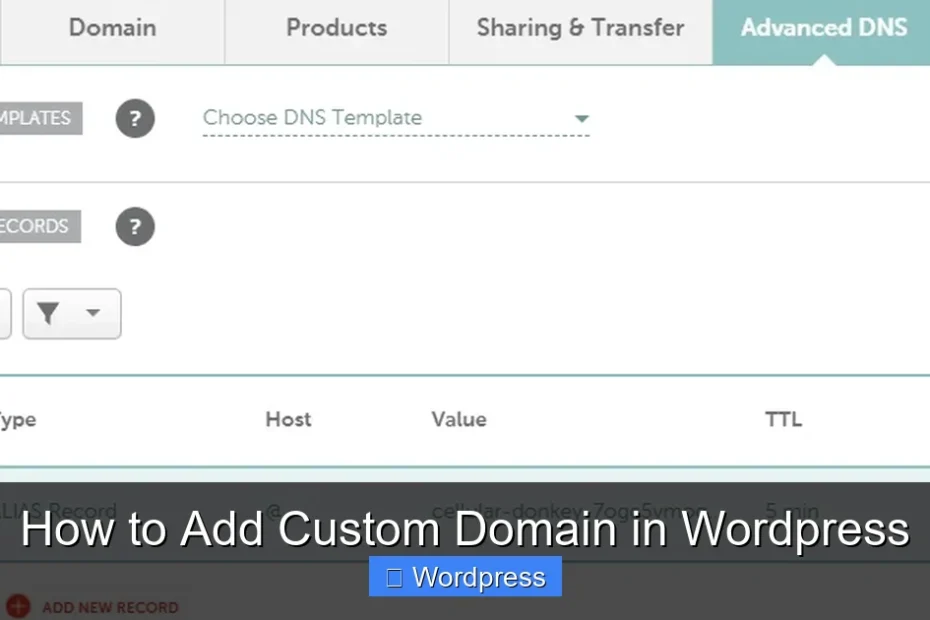Open the filter funnel dropdown button
This screenshot has height=620, width=930.
pyautogui.click(x=72, y=314)
